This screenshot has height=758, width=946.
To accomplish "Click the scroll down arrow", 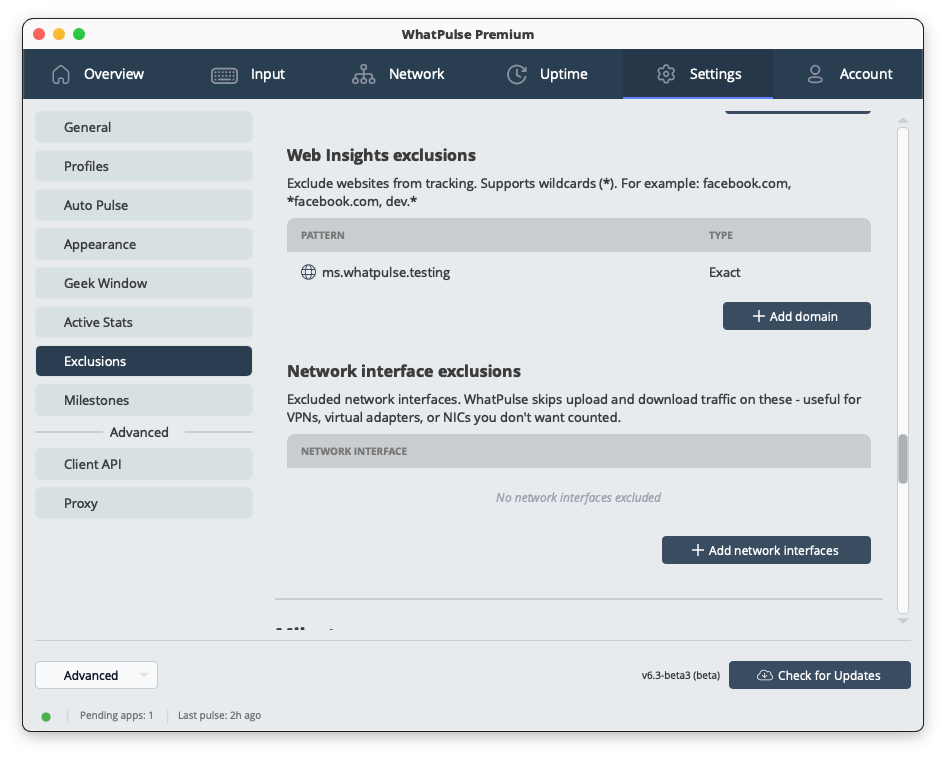I will pos(903,620).
